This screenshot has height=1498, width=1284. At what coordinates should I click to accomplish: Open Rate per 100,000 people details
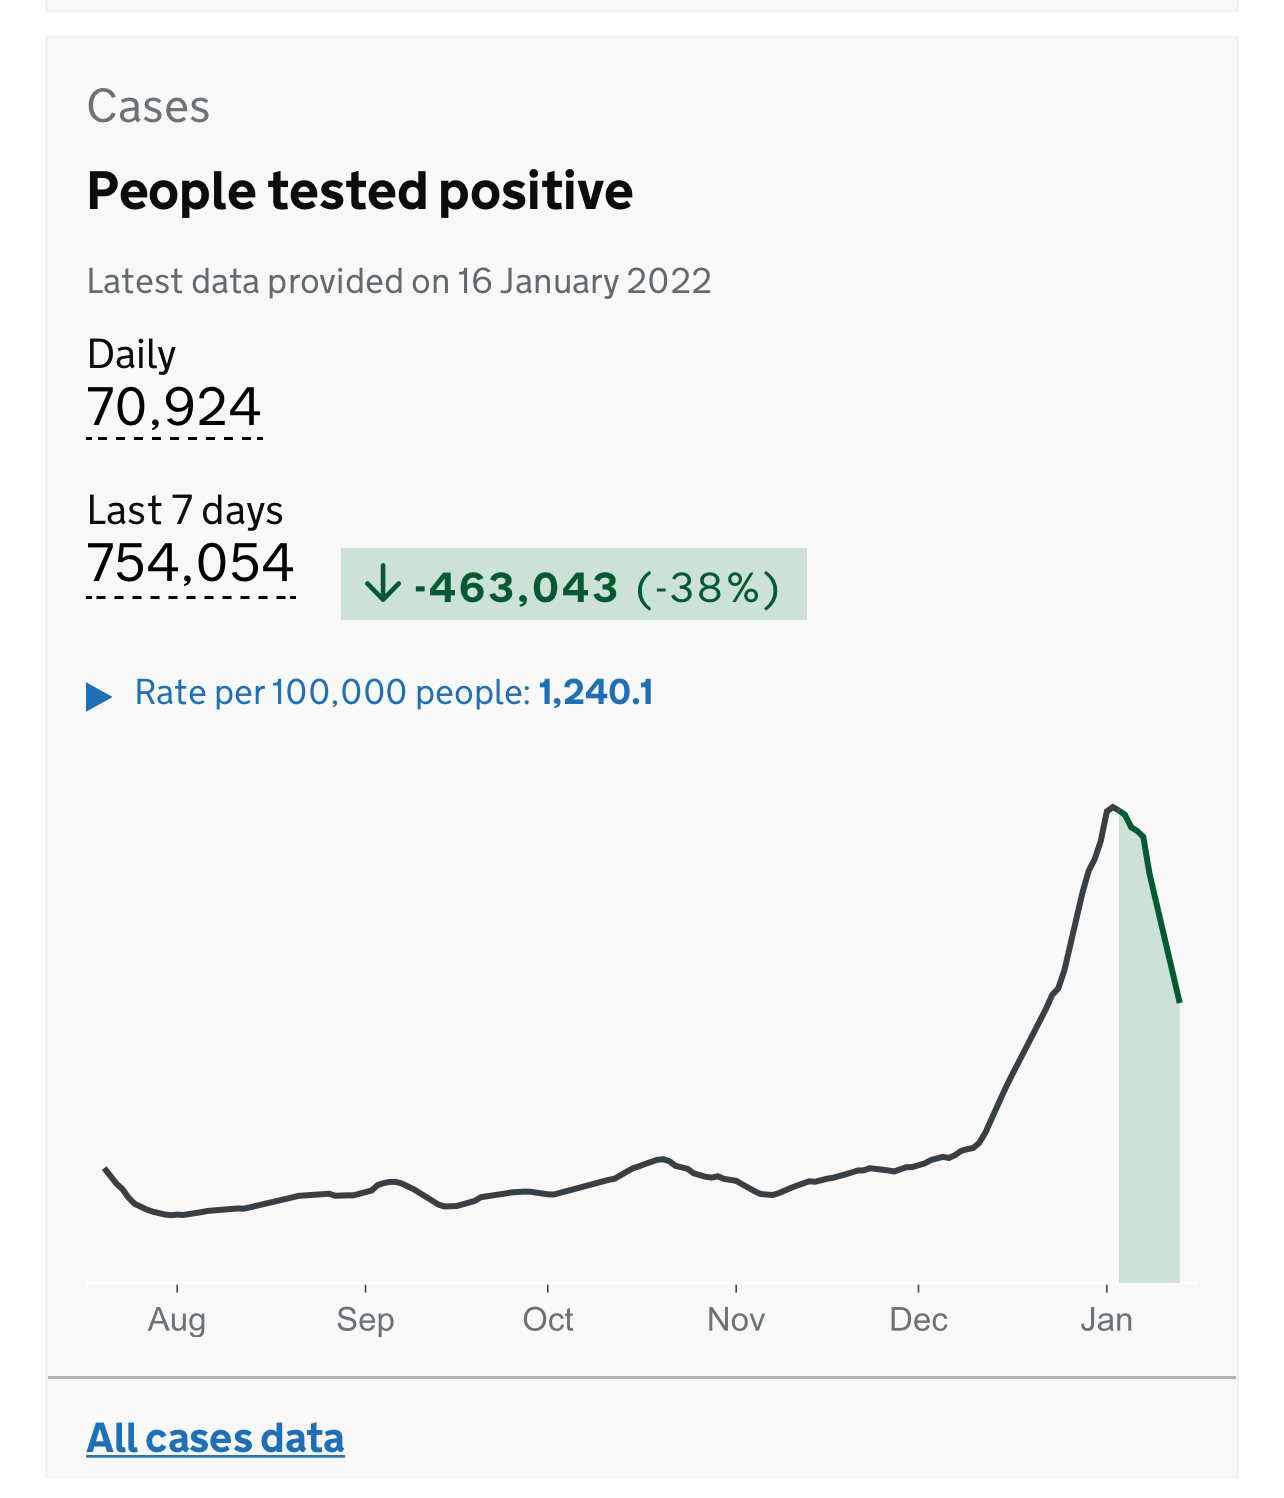tap(394, 693)
